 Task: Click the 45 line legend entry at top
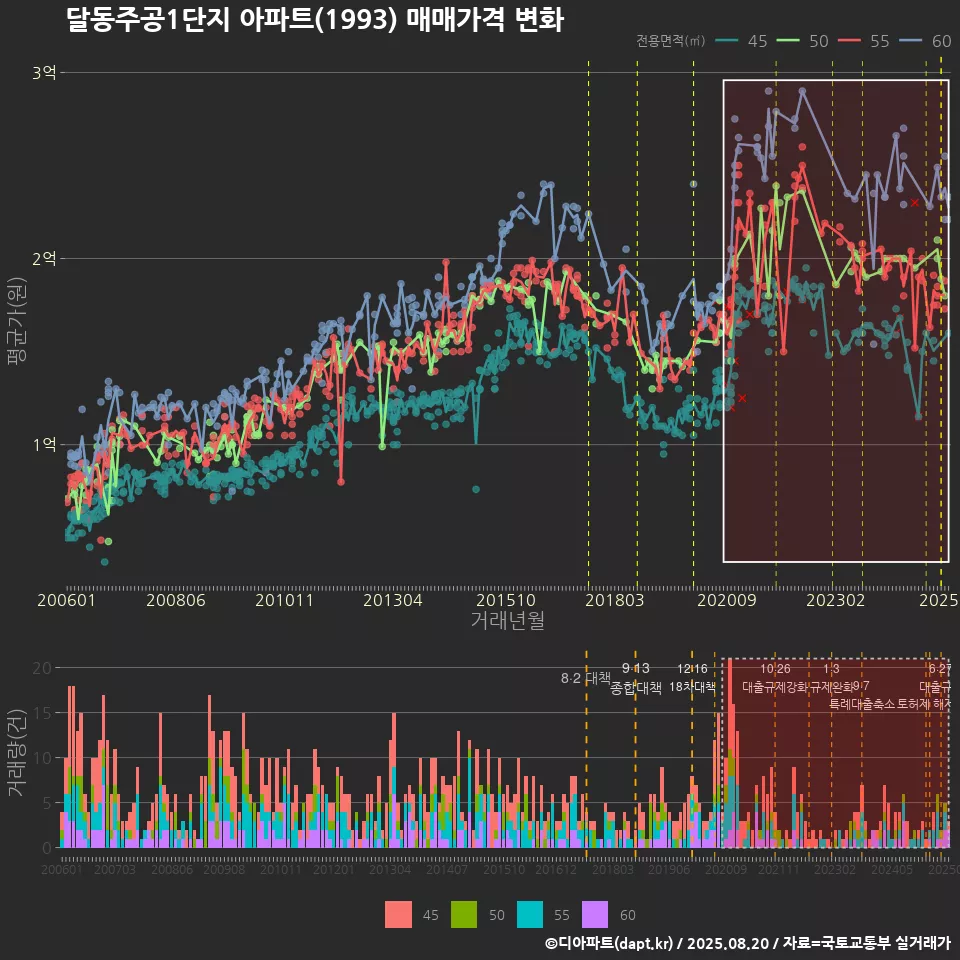coord(741,41)
